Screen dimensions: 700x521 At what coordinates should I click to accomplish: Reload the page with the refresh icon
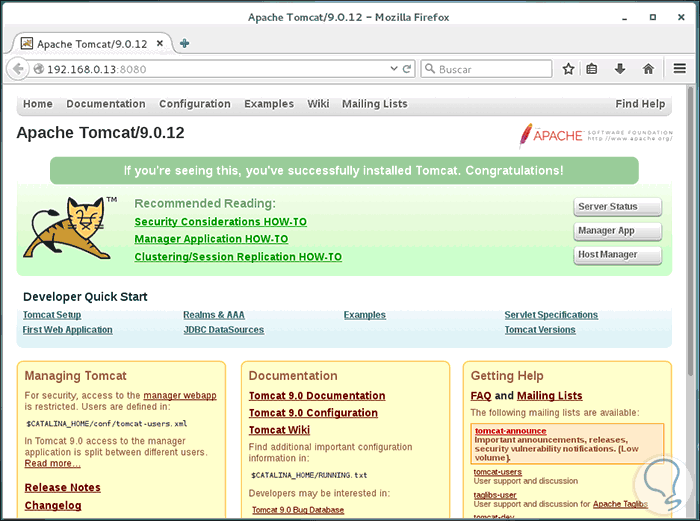click(407, 69)
